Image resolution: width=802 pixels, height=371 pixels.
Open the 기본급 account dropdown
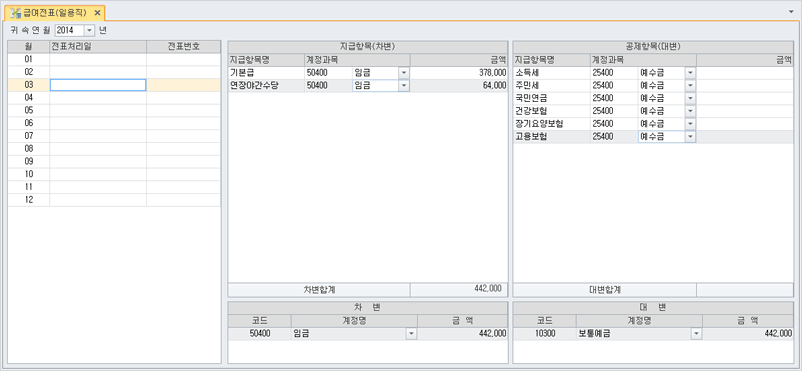coord(404,73)
